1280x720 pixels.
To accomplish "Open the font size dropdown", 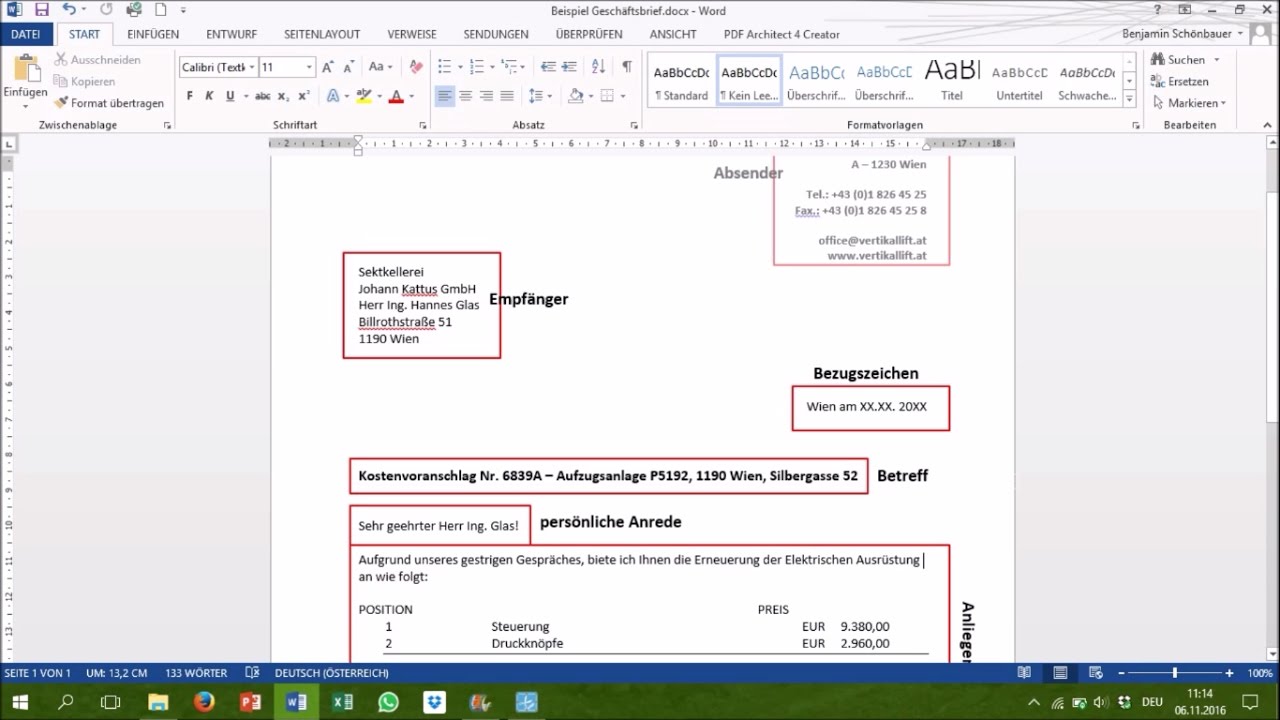I will tap(309, 67).
